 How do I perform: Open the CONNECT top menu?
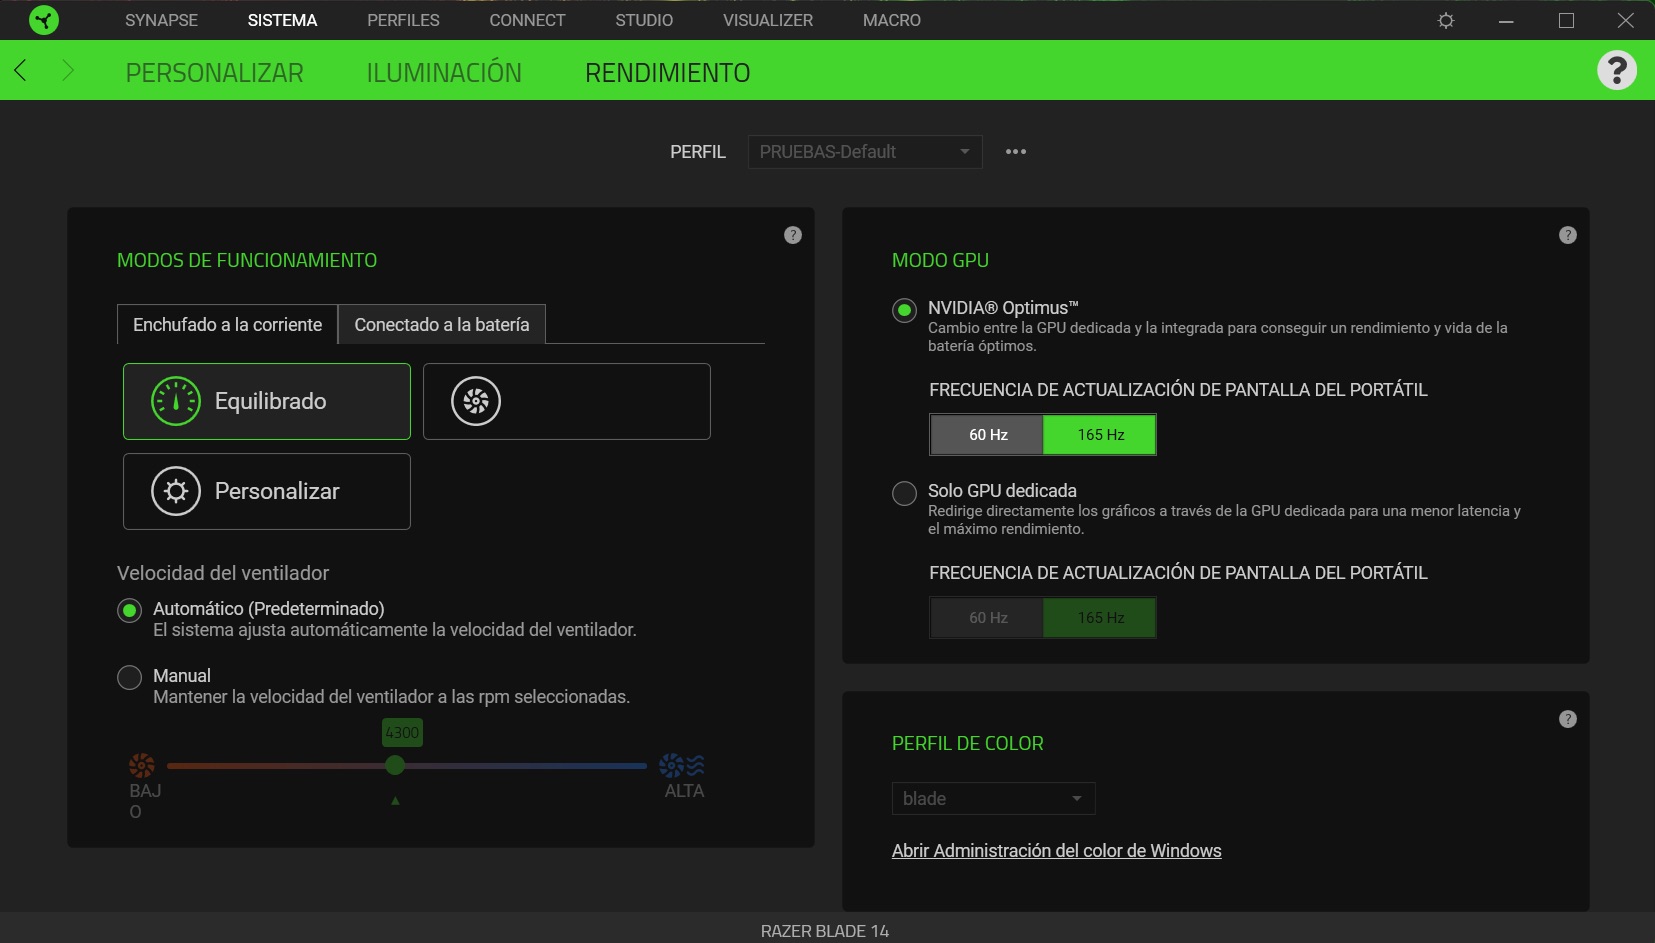click(x=527, y=20)
